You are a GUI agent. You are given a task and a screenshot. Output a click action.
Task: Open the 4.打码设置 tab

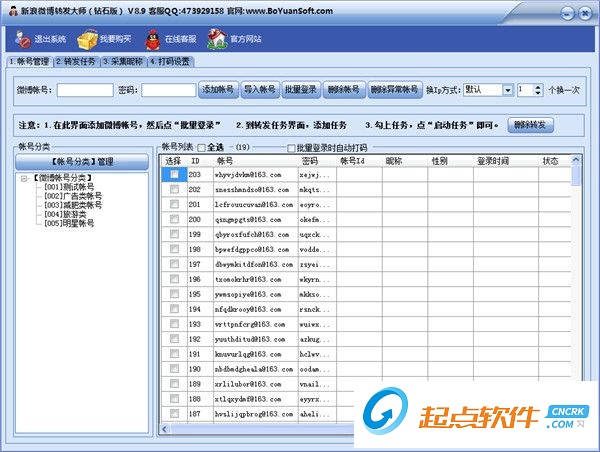[x=170, y=62]
